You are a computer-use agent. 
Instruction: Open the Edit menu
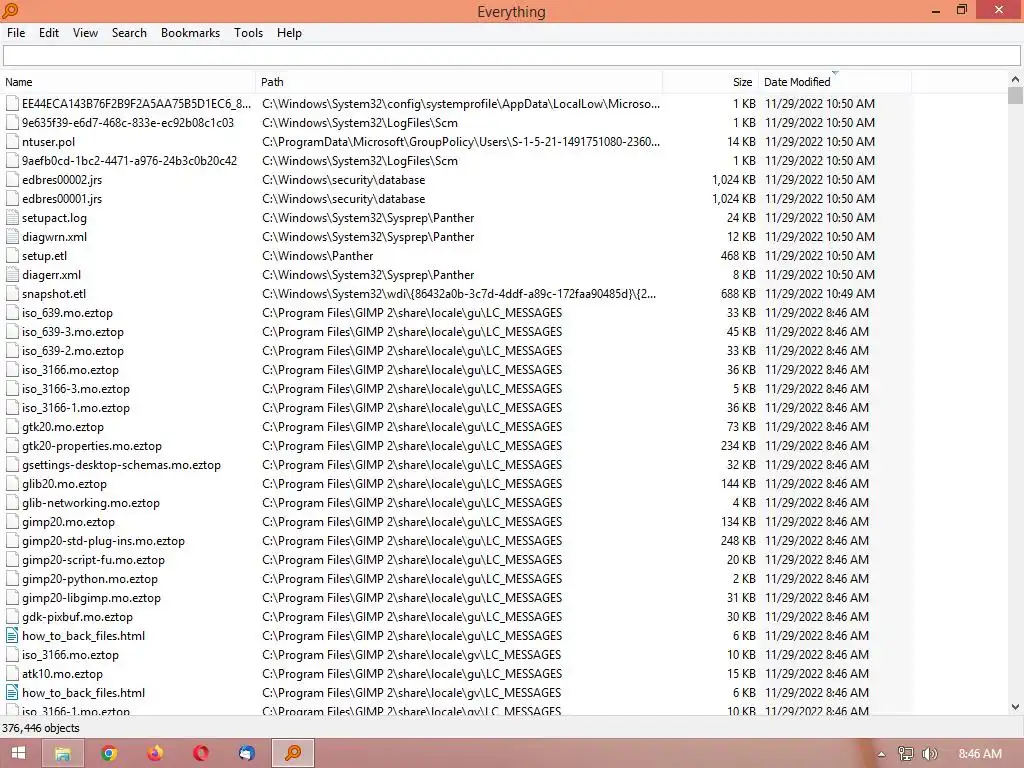click(48, 33)
